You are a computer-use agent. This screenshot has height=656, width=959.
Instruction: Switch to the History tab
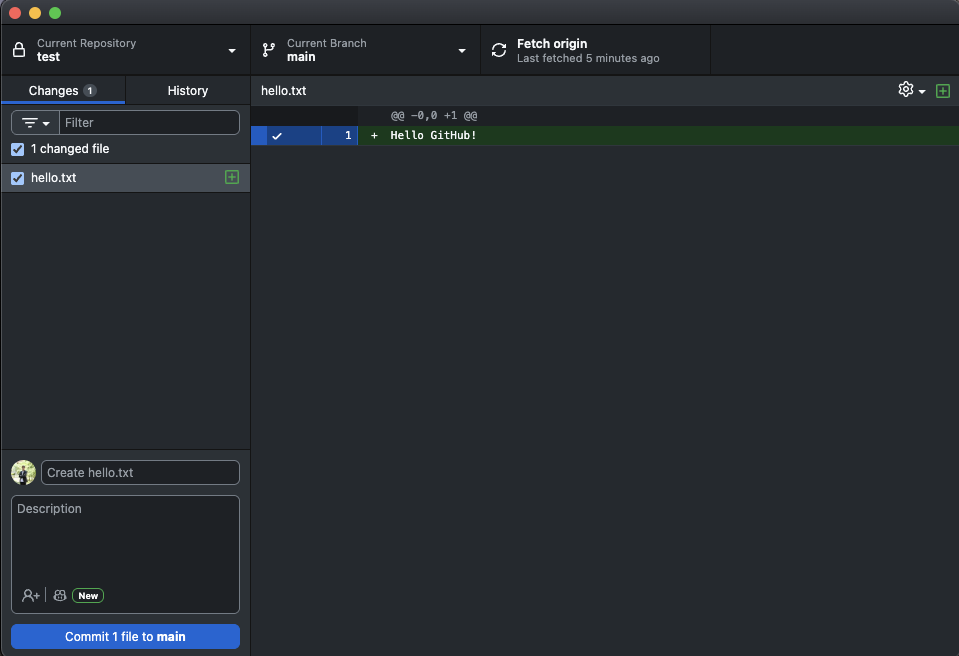click(188, 90)
